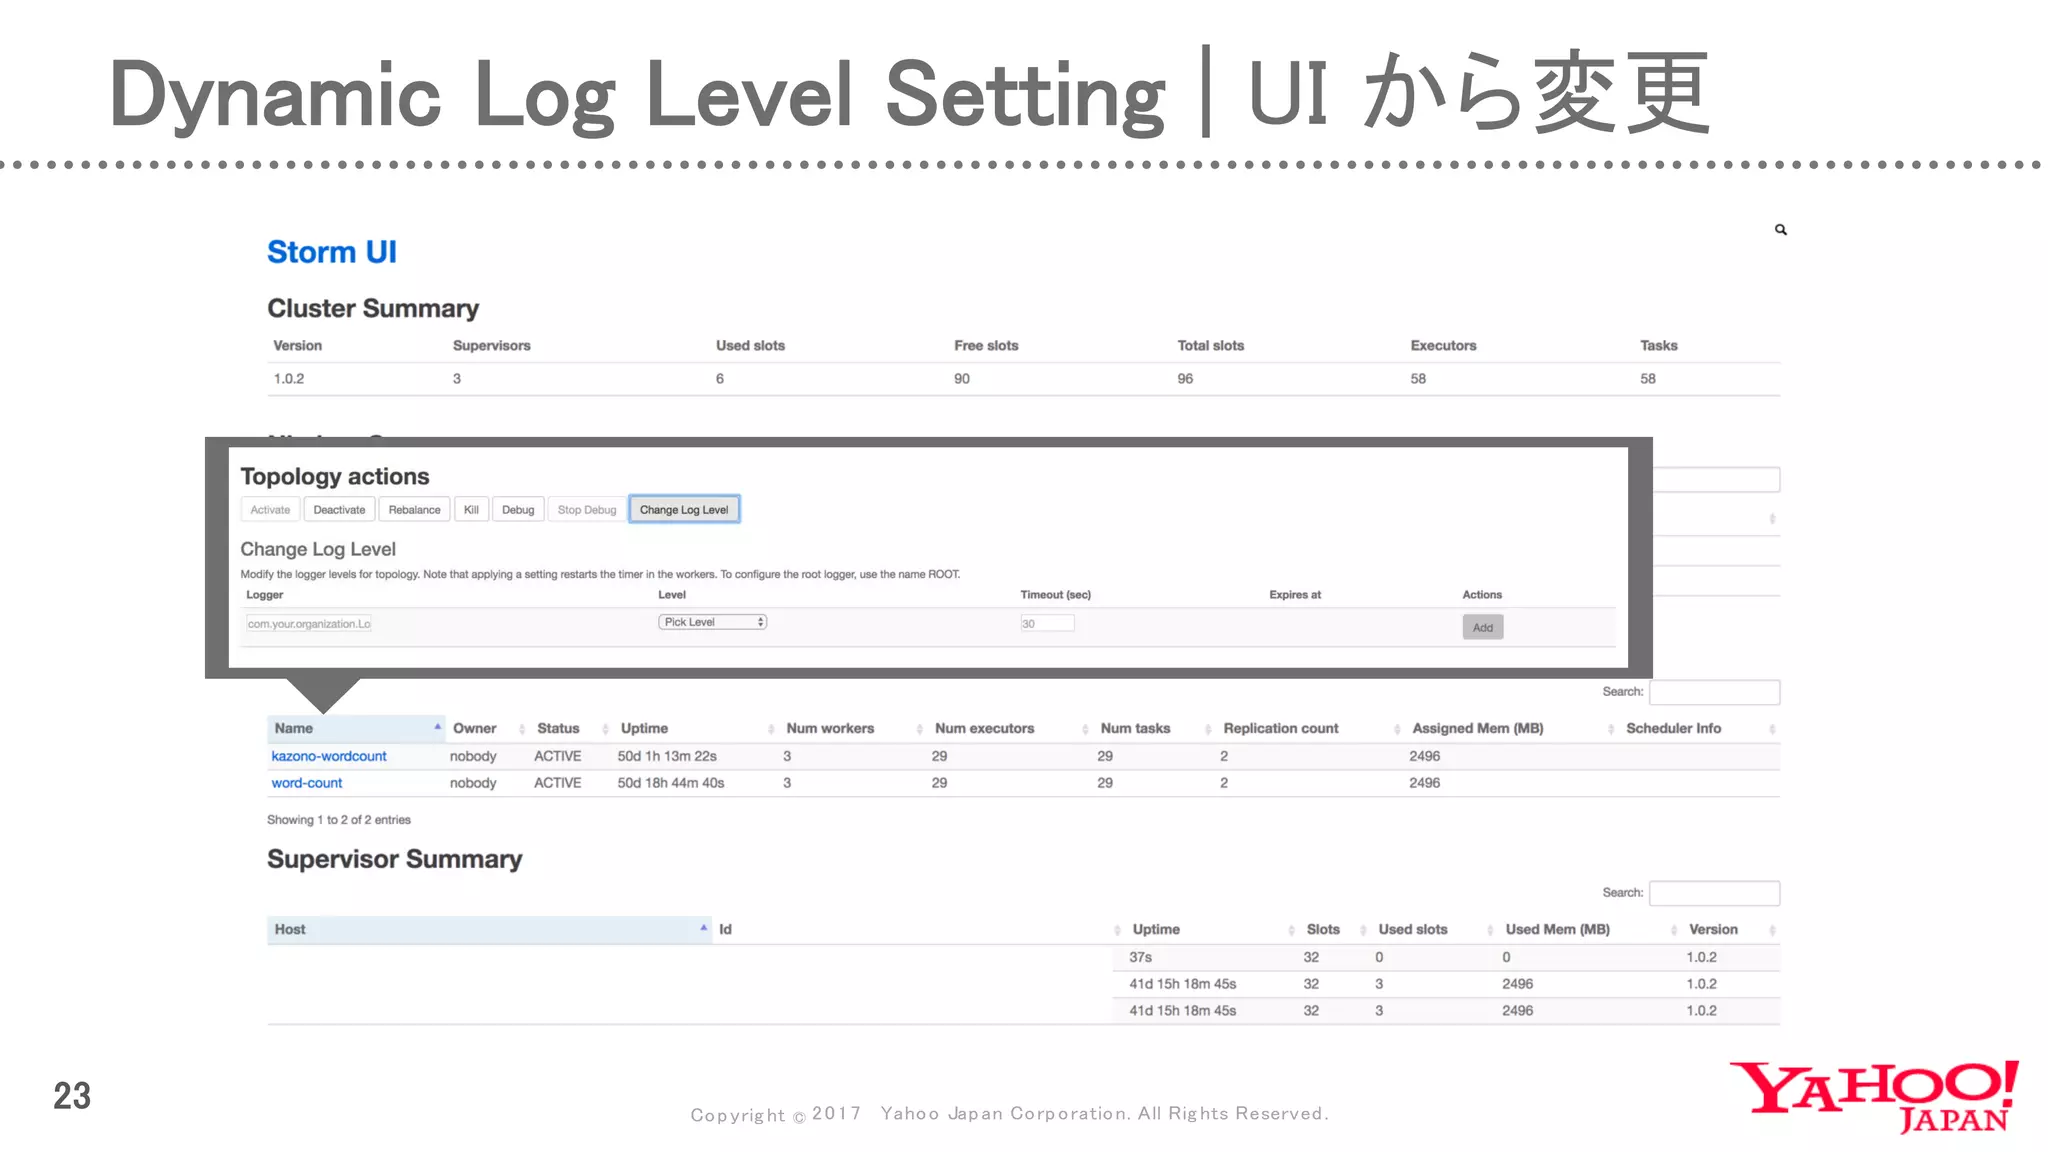Click the Stop Debug button

(x=587, y=510)
